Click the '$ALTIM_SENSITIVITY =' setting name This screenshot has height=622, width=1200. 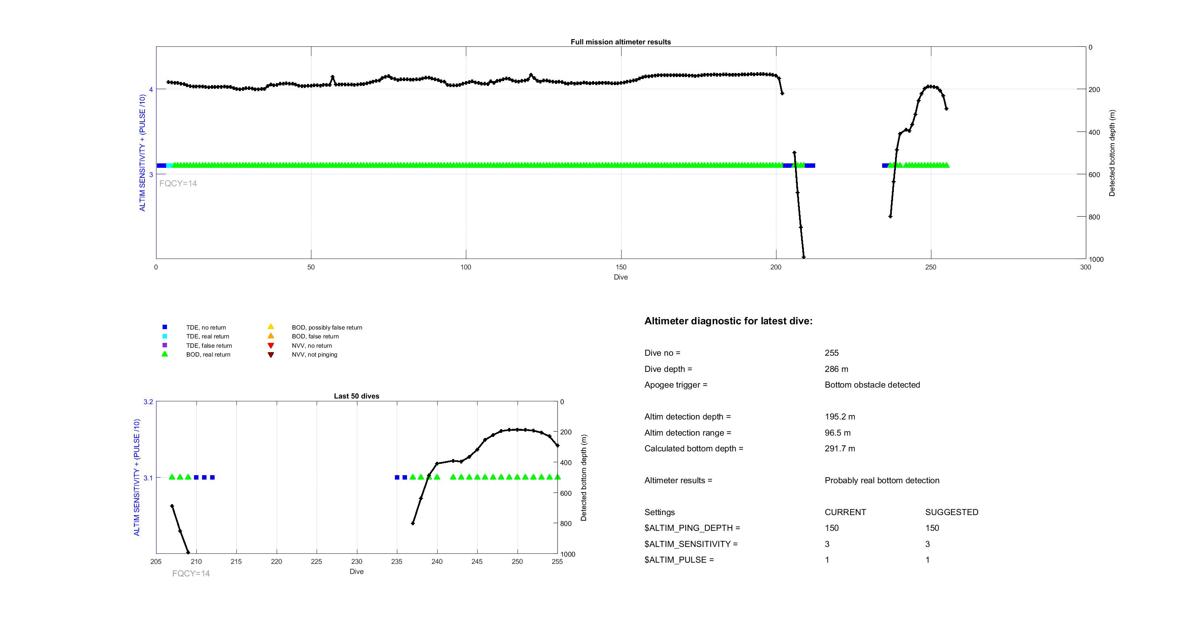692,544
